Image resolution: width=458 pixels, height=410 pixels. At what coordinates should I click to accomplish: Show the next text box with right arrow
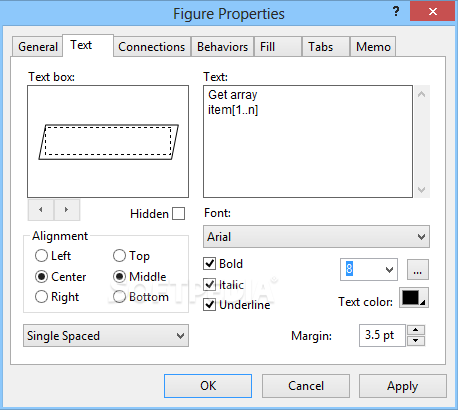[67, 210]
